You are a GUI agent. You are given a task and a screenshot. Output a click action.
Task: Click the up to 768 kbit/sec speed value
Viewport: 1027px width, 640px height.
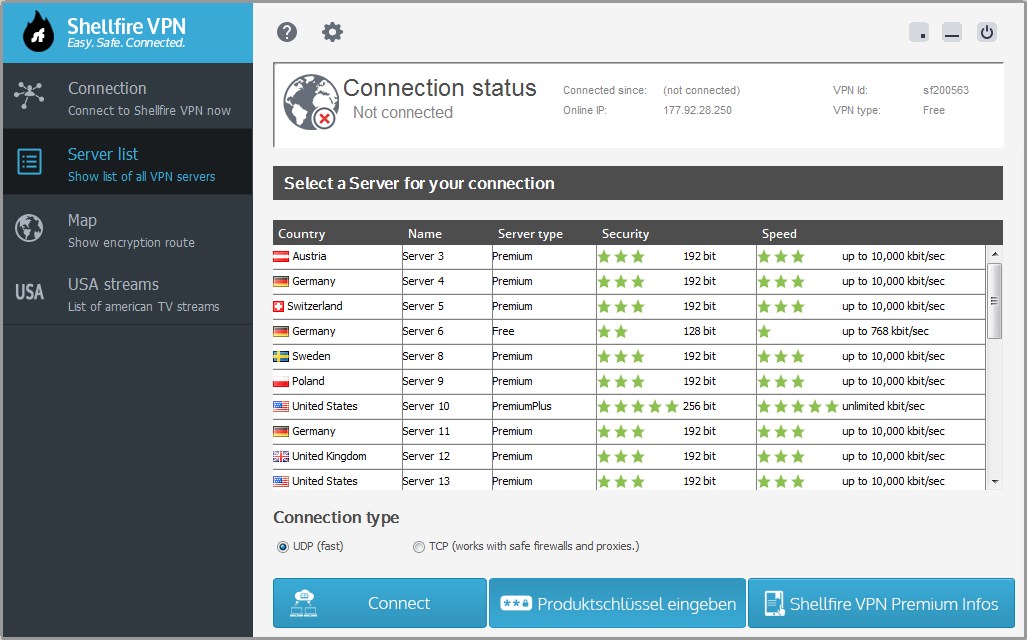[x=885, y=331]
